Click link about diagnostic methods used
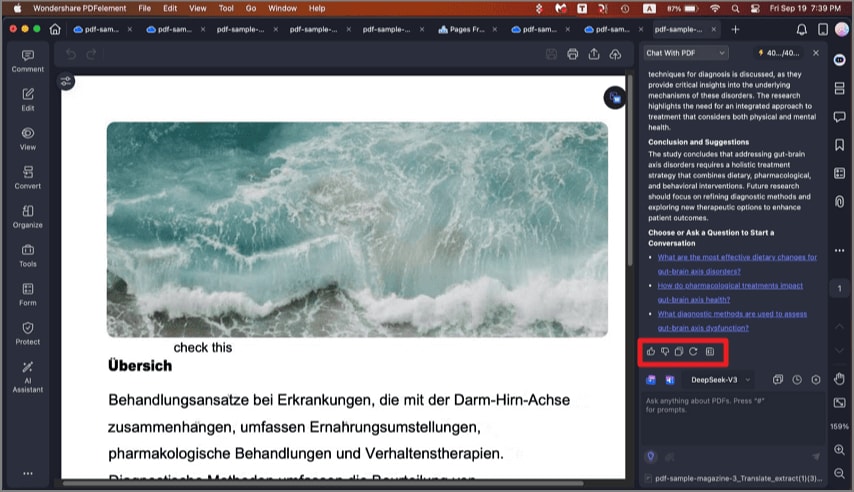 point(732,321)
